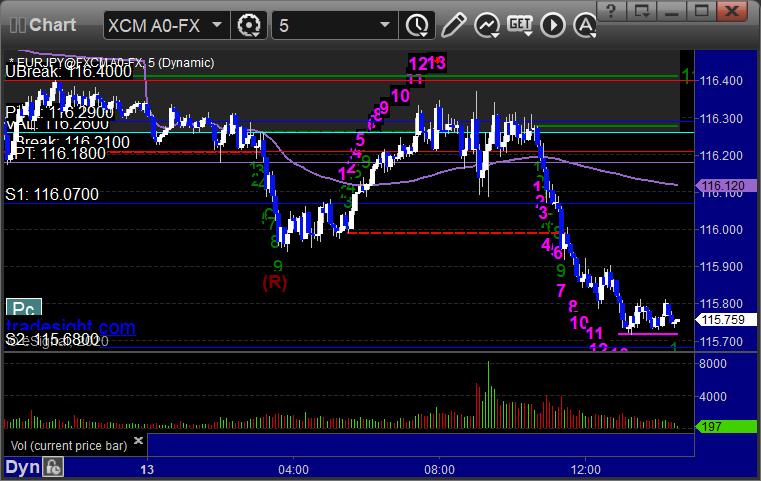
Task: Click the green 197 volume axis marker
Action: click(726, 426)
